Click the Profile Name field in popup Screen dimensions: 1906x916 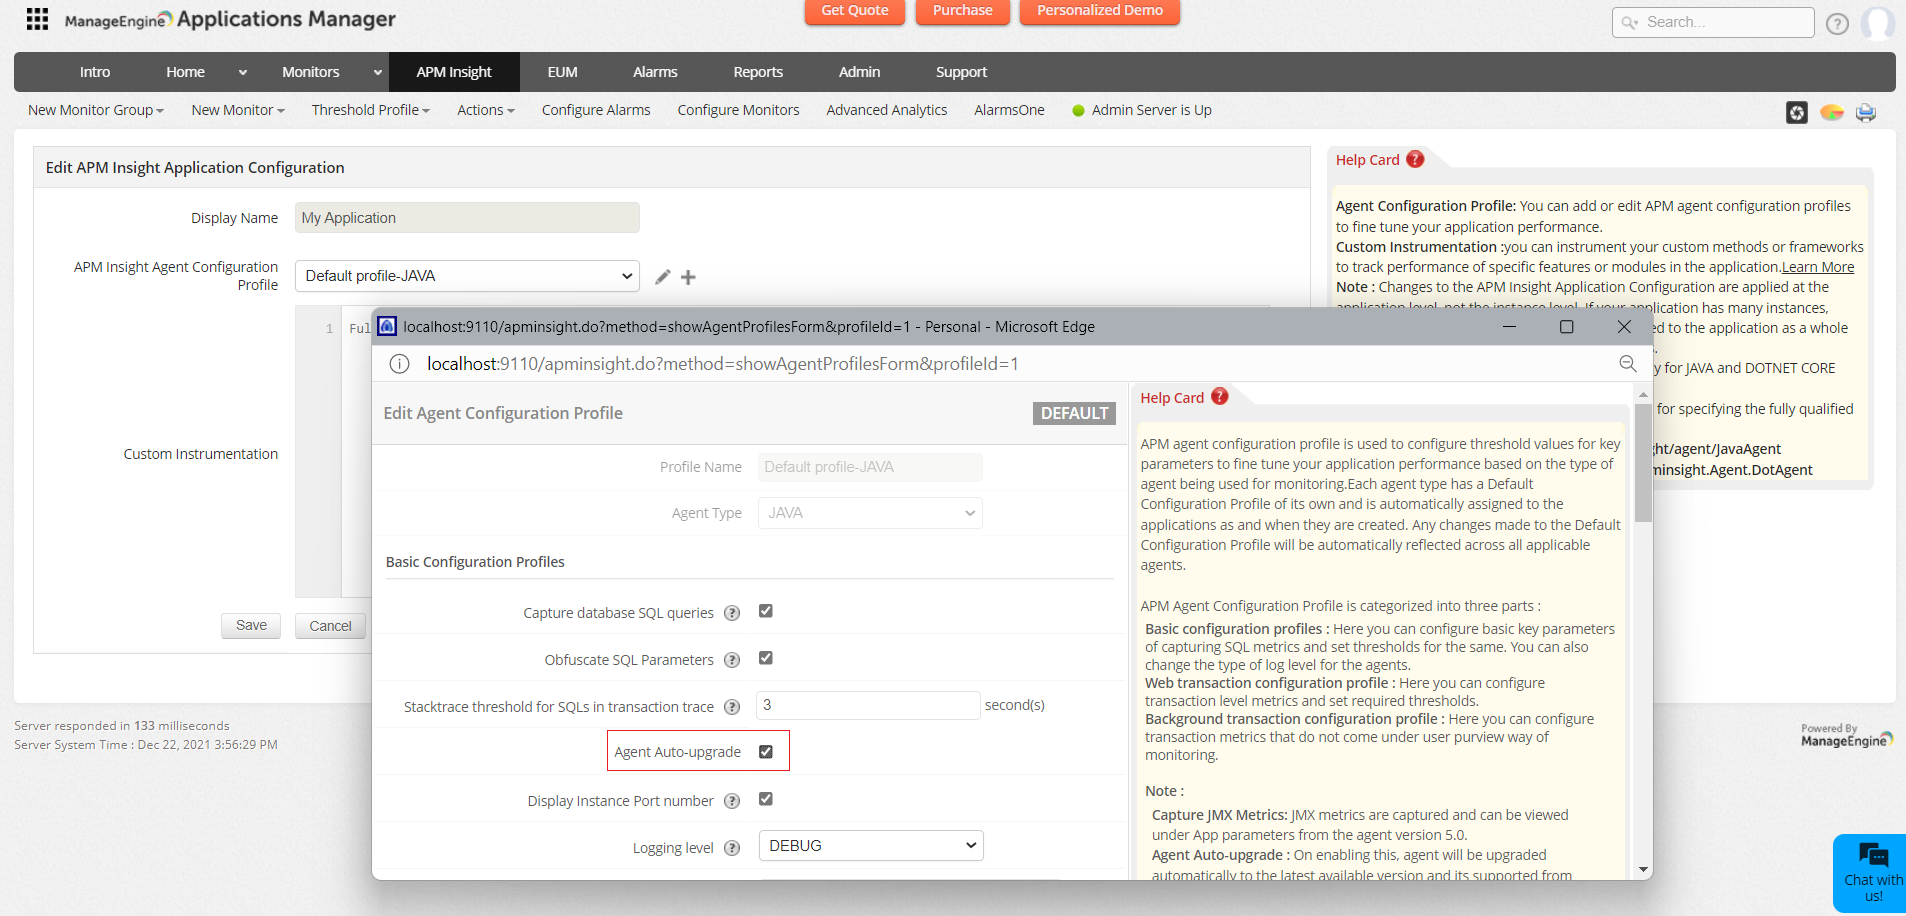(870, 467)
